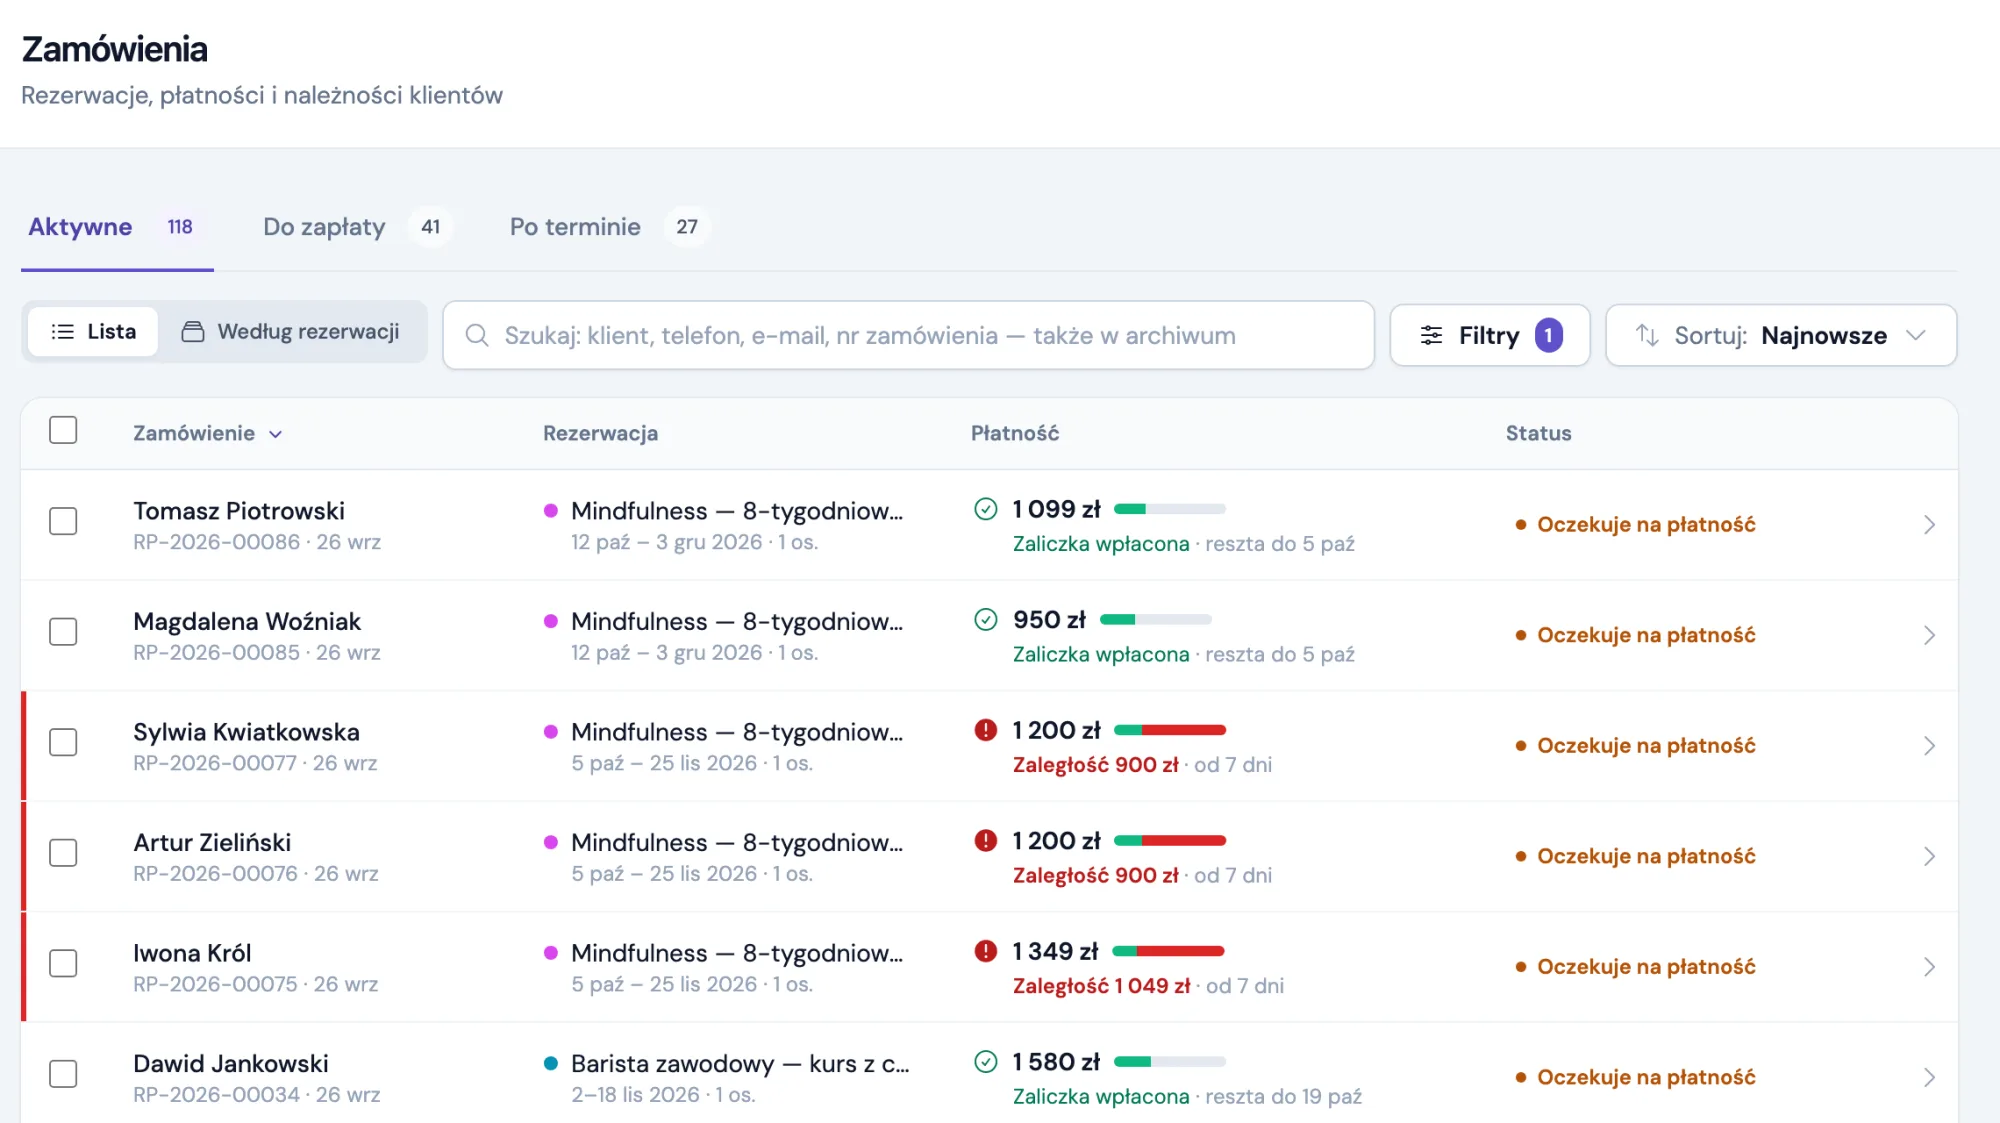Toggle the select-all orders checkbox

(x=63, y=430)
